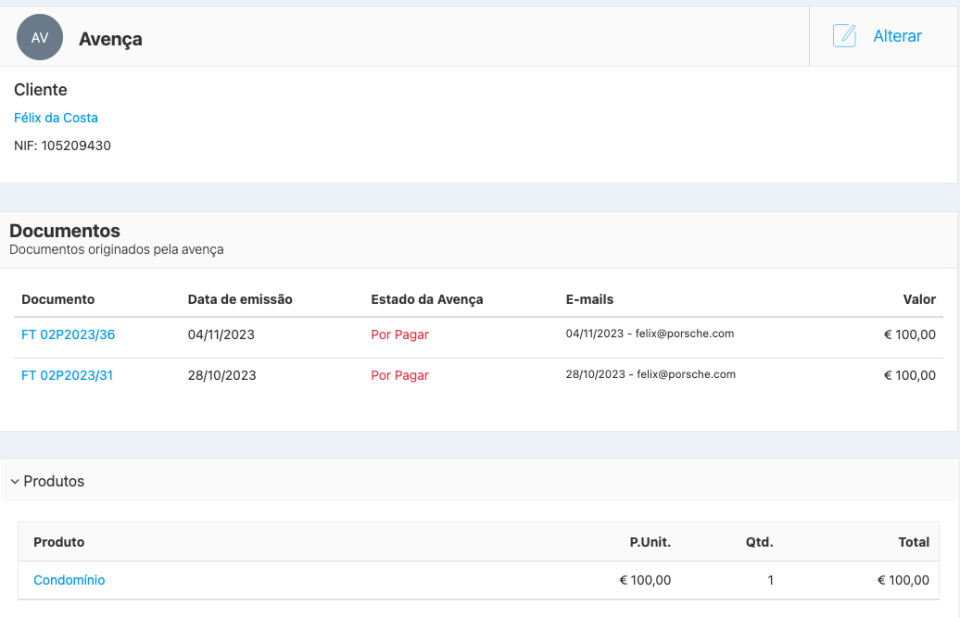Open invoice FT 02P2023/36
Image resolution: width=960 pixels, height=618 pixels.
pos(68,335)
